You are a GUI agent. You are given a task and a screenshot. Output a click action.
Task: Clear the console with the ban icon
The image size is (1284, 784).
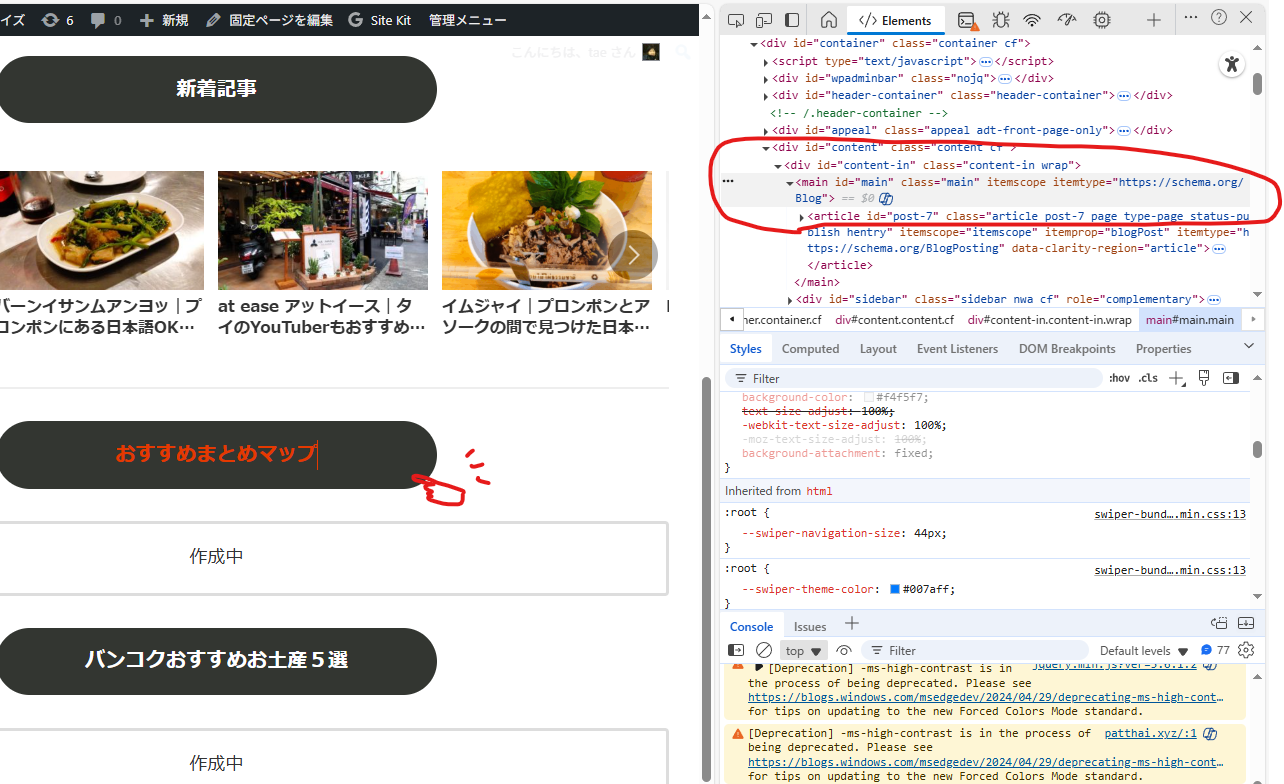pos(764,650)
